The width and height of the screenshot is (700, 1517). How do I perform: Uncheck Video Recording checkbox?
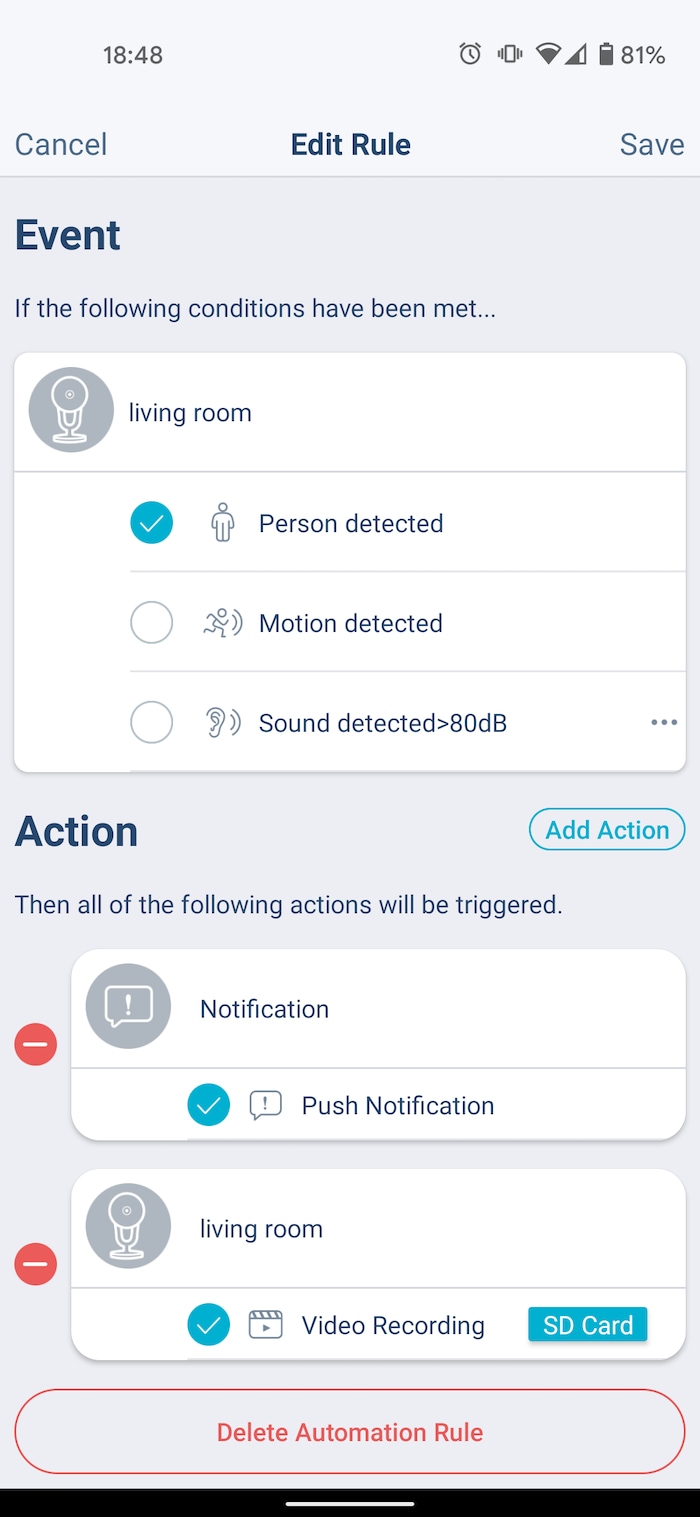(x=209, y=1325)
